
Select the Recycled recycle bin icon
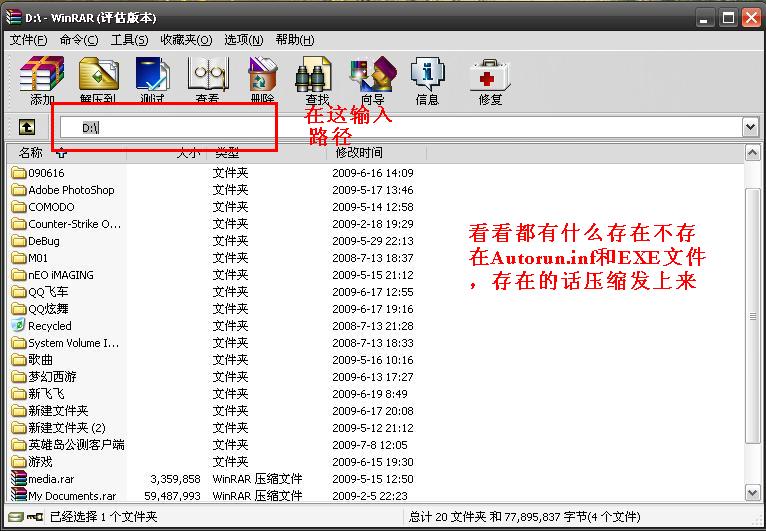(x=19, y=325)
